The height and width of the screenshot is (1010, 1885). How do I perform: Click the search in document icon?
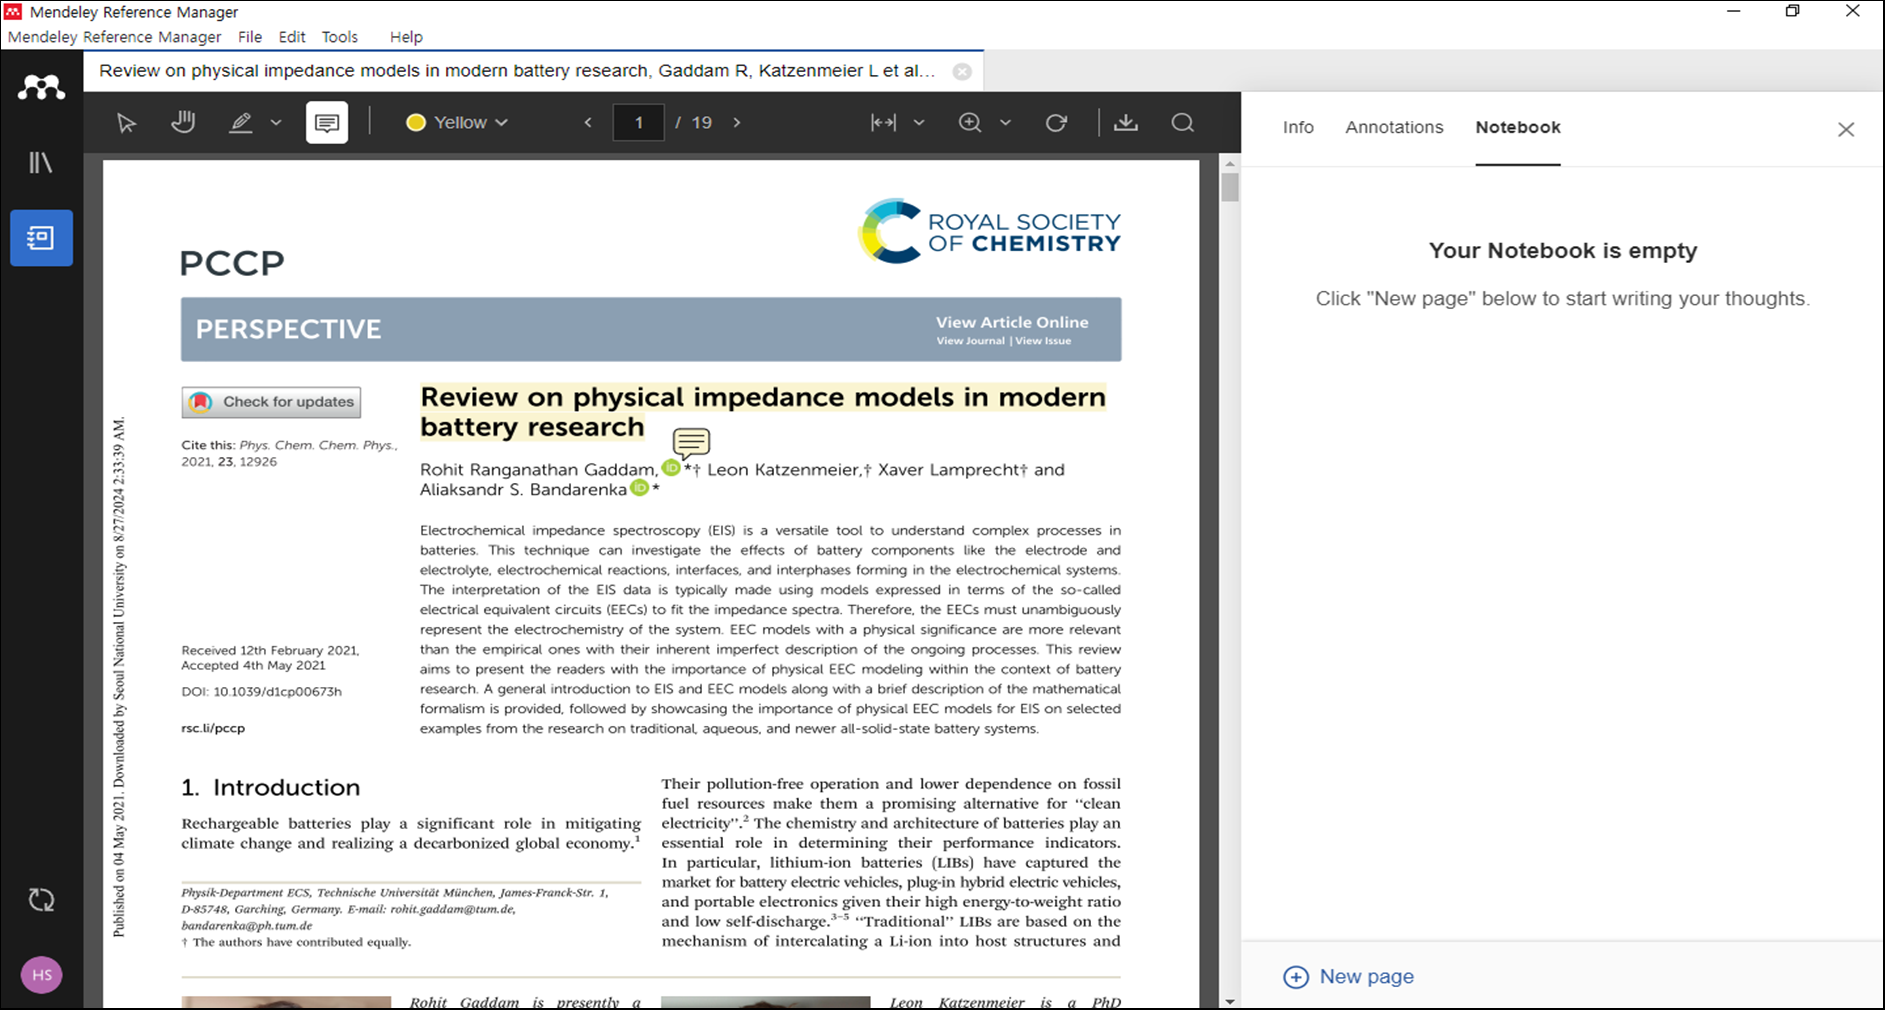click(1183, 122)
